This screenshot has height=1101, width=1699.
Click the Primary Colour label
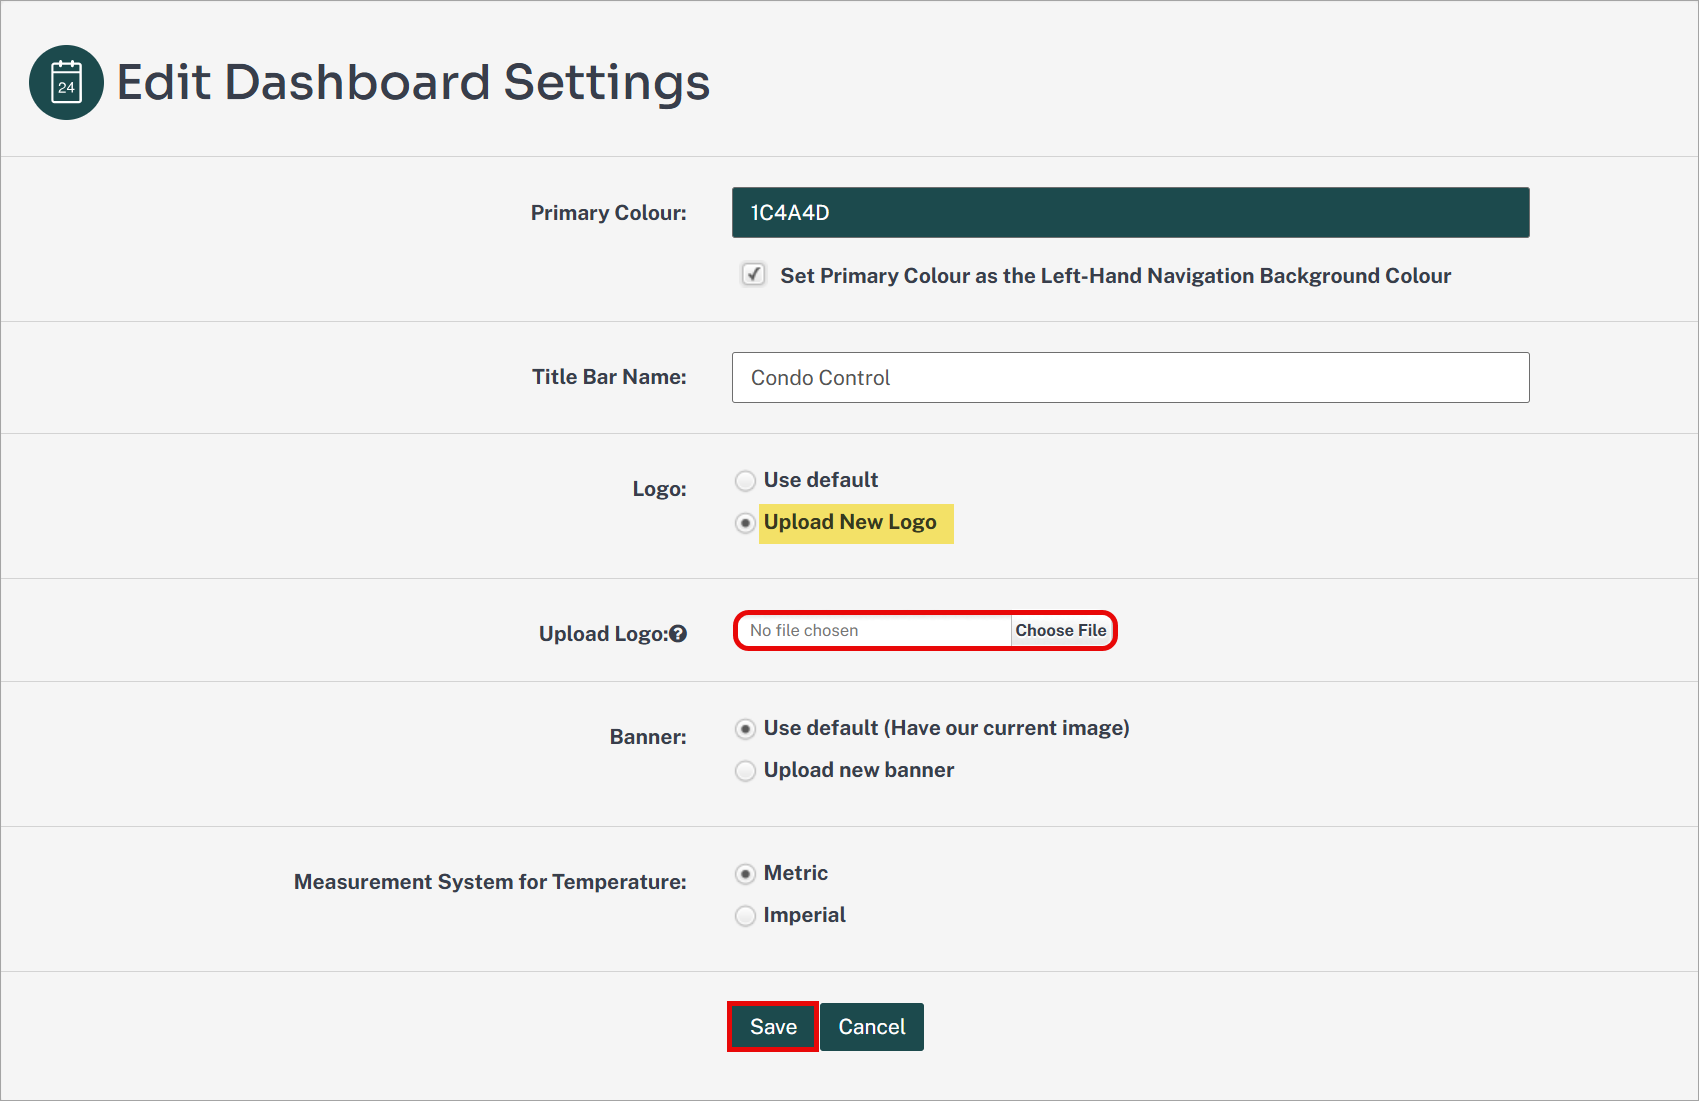click(x=608, y=213)
